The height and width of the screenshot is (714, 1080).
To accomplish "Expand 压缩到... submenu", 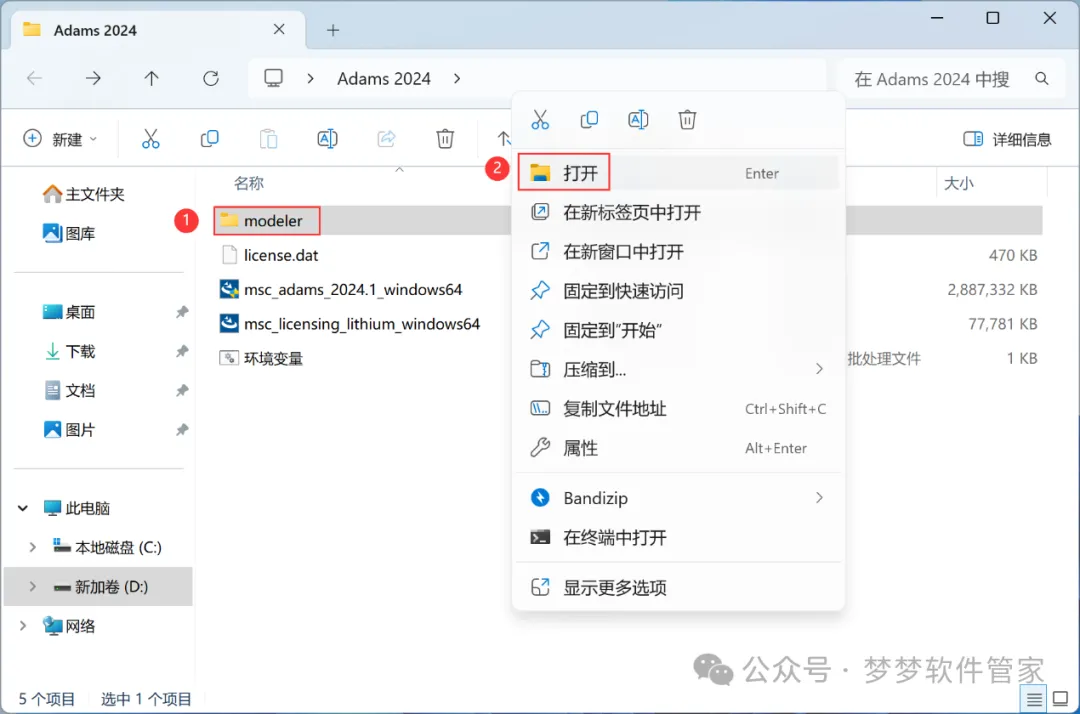I will coord(678,369).
